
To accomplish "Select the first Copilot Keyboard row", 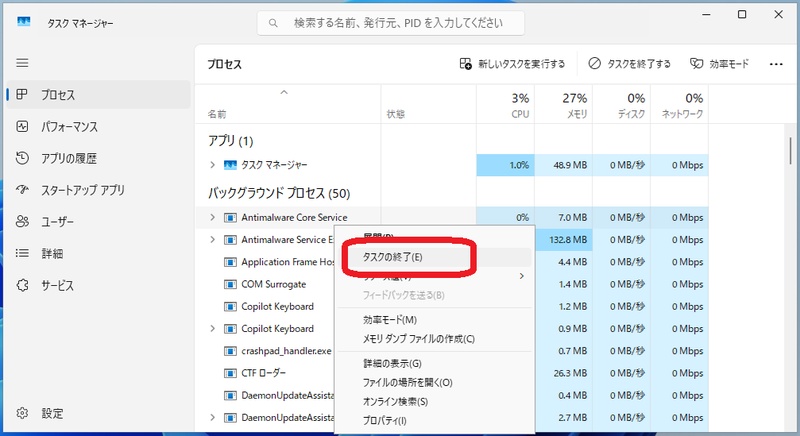I will 278,306.
